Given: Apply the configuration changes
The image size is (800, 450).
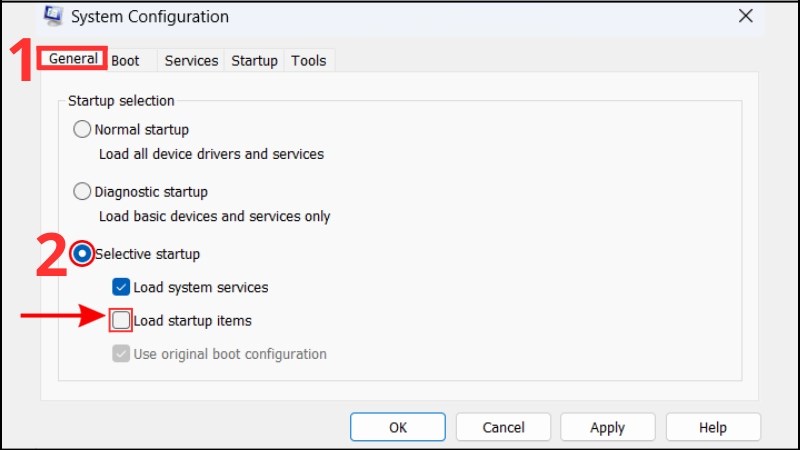Looking at the screenshot, I should (x=607, y=427).
